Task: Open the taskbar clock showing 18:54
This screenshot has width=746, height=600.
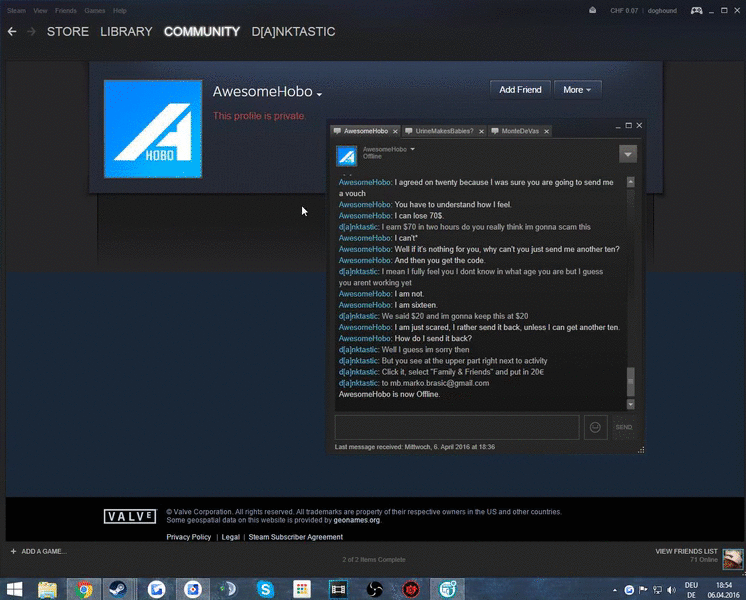Action: (724, 590)
